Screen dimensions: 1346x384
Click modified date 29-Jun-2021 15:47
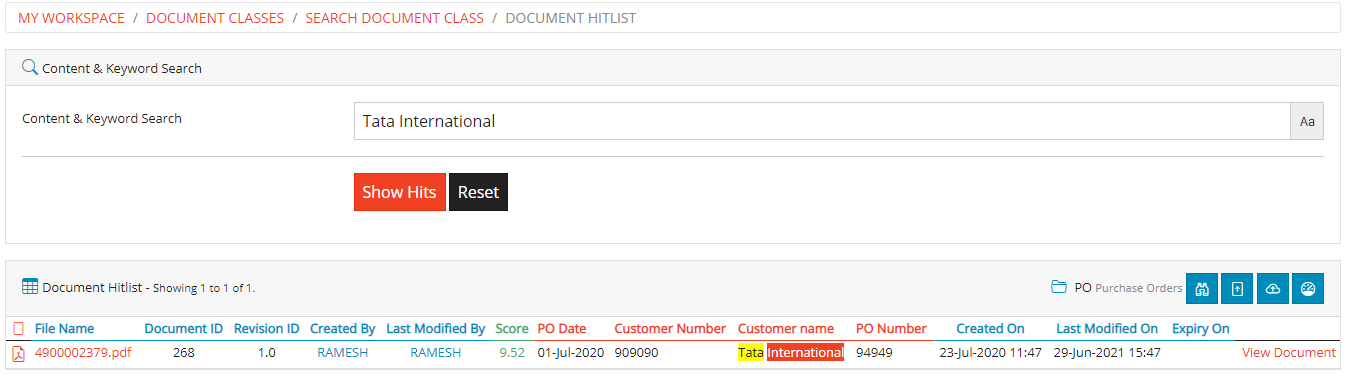(1108, 352)
